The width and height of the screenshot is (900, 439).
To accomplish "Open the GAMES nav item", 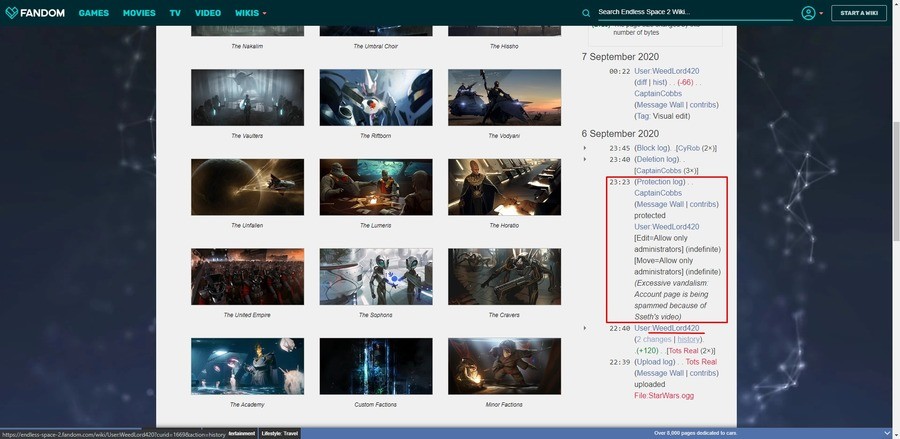I will [94, 13].
